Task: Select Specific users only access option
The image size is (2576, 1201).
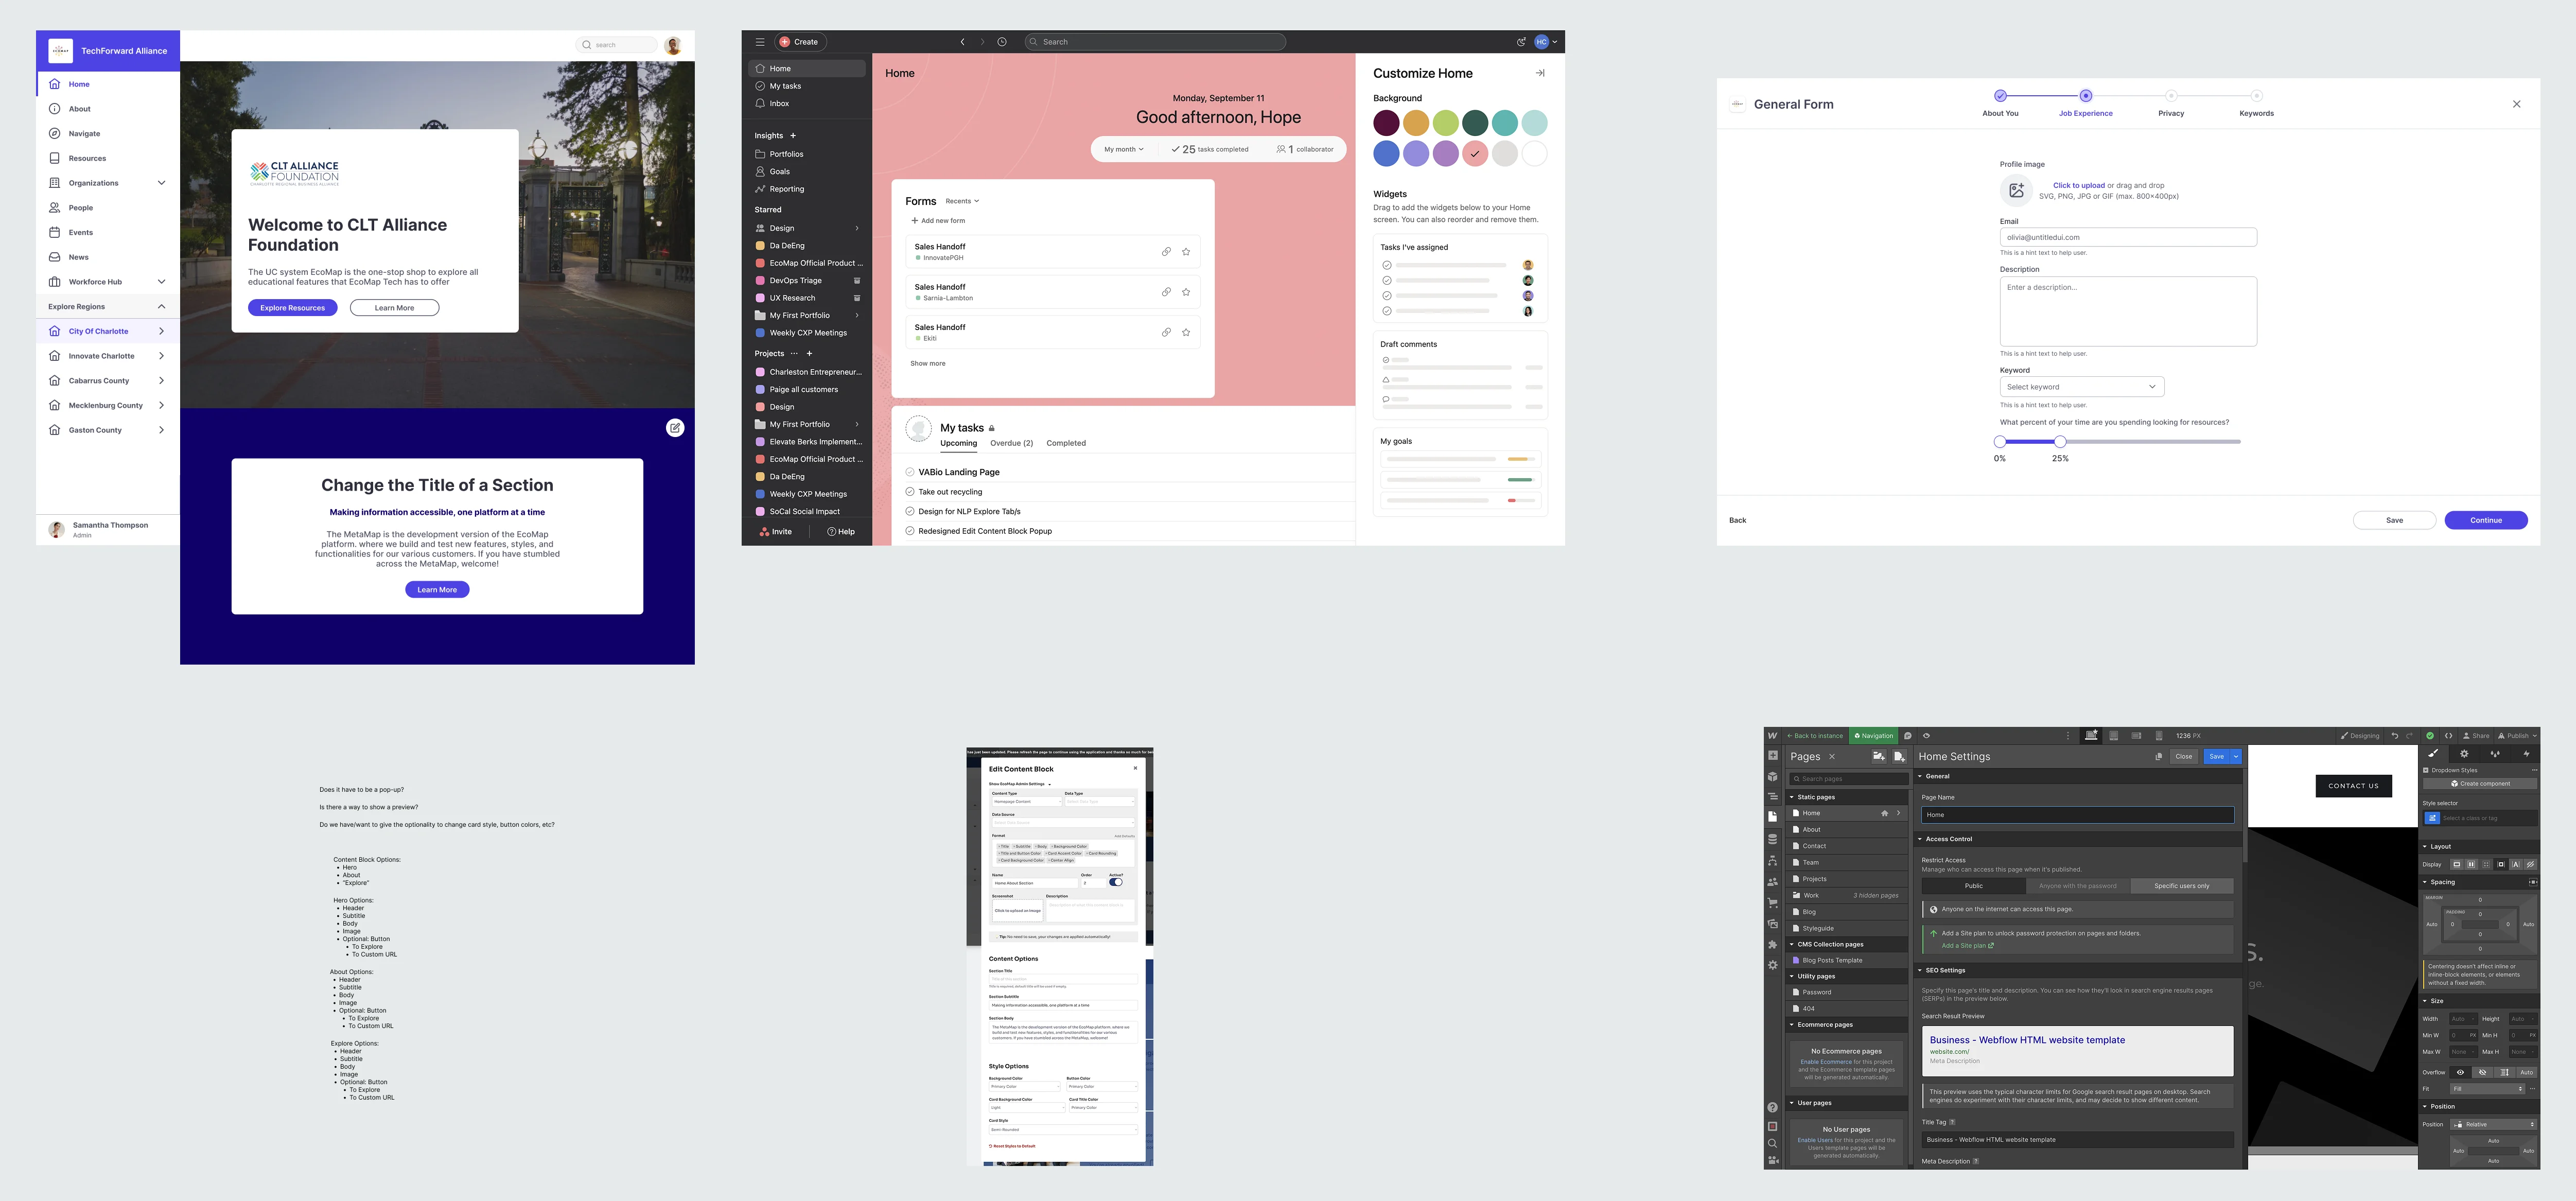Action: pyautogui.click(x=2182, y=886)
